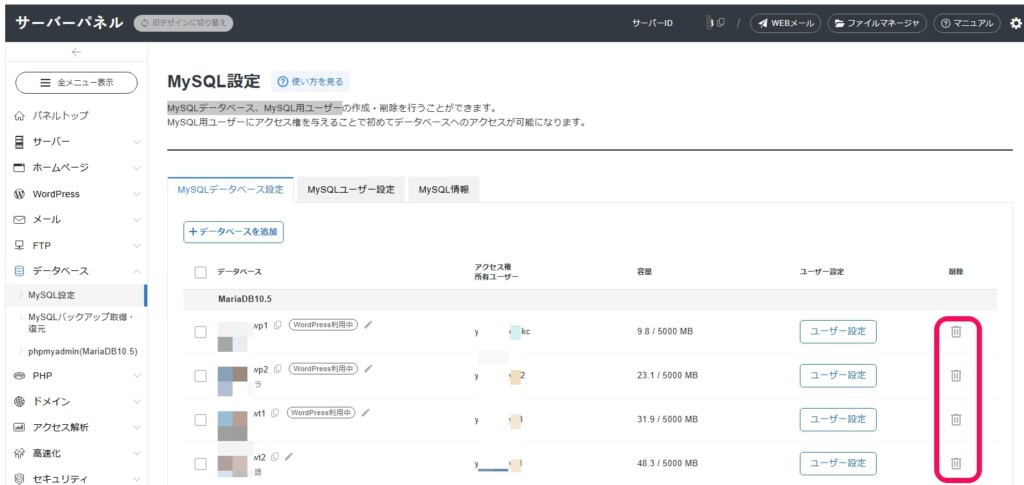Copy the wt2 database name

(275, 456)
